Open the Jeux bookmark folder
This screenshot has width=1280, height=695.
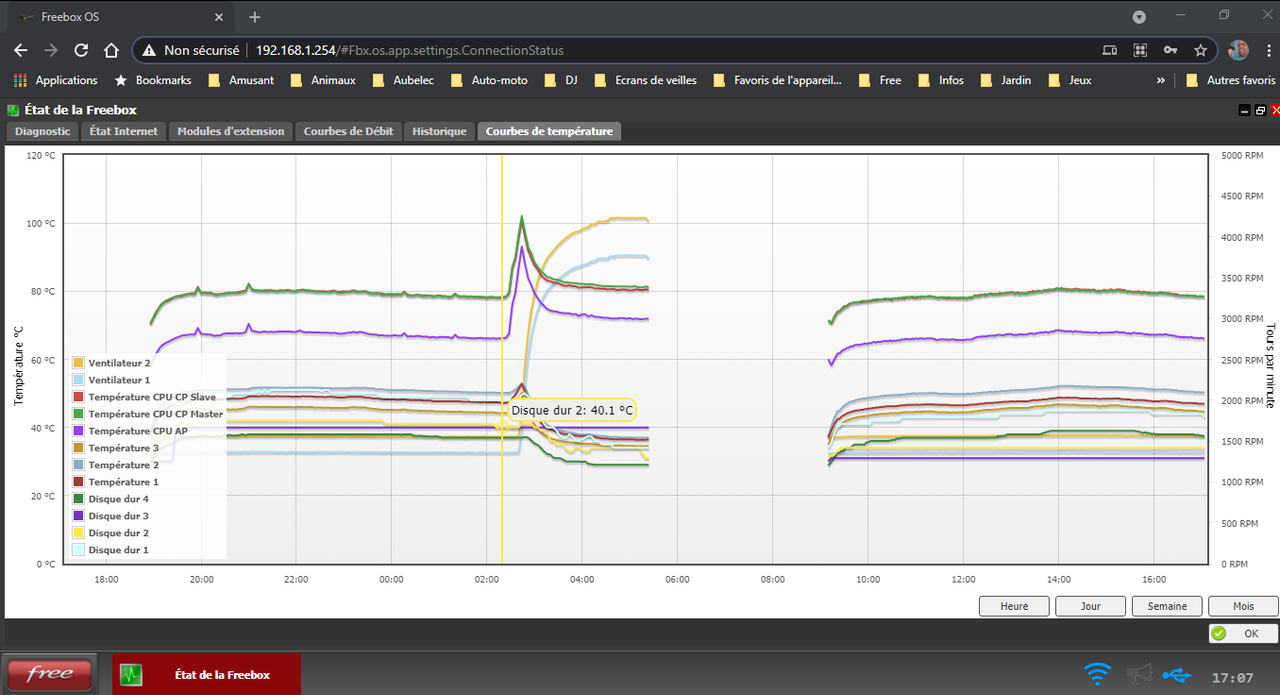coord(1069,80)
